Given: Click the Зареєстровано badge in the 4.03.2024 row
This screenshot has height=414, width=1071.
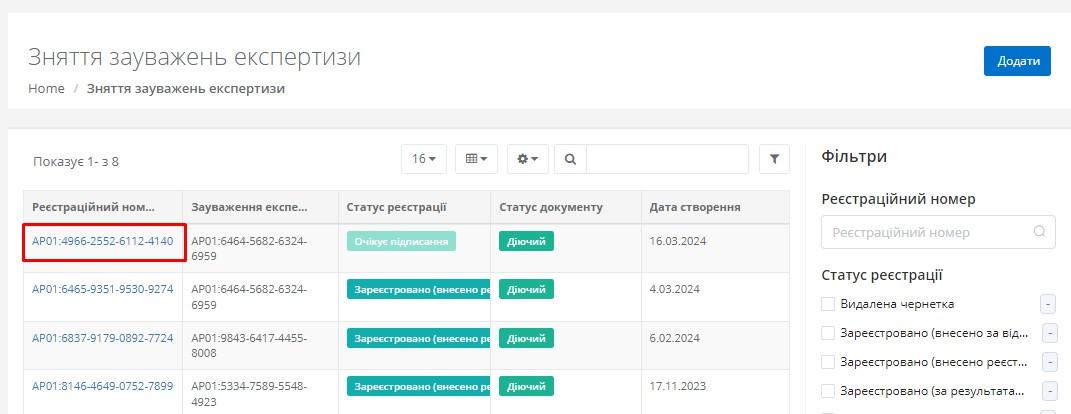Looking at the screenshot, I should (x=418, y=289).
